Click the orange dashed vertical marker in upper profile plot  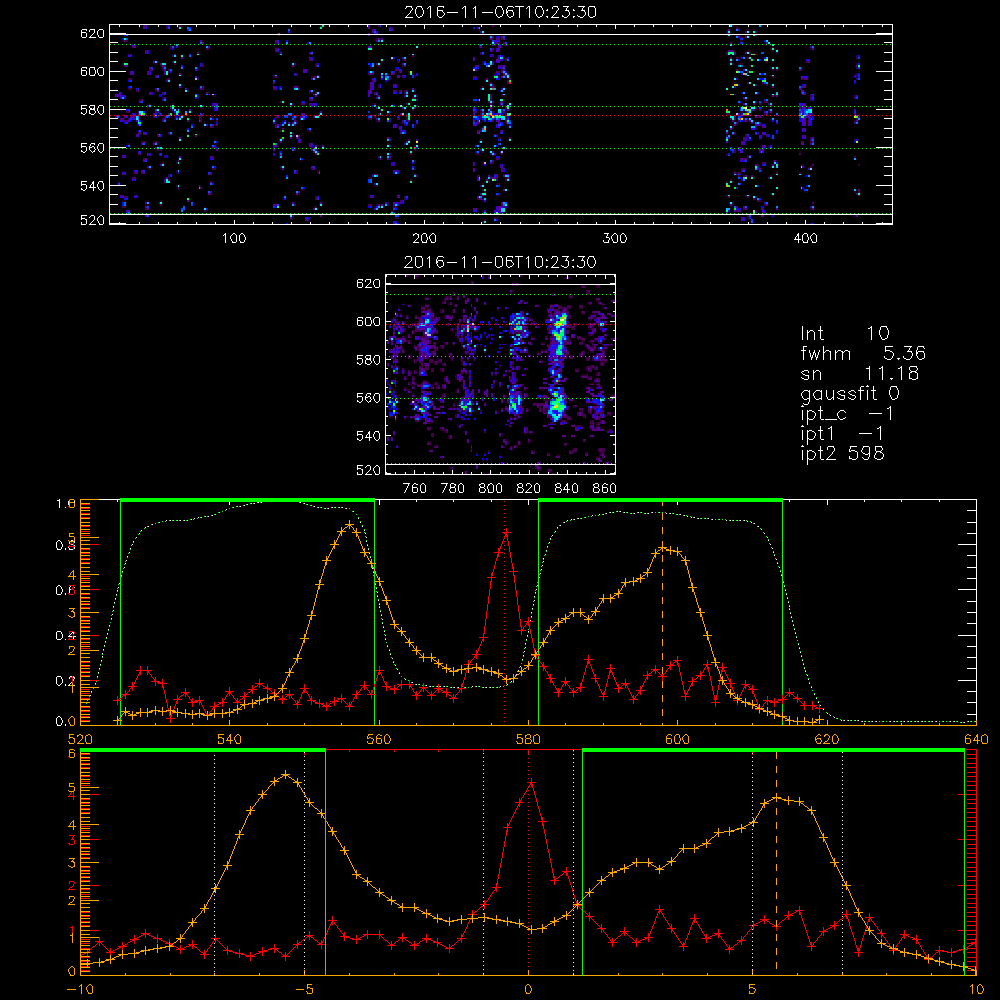pyautogui.click(x=662, y=612)
